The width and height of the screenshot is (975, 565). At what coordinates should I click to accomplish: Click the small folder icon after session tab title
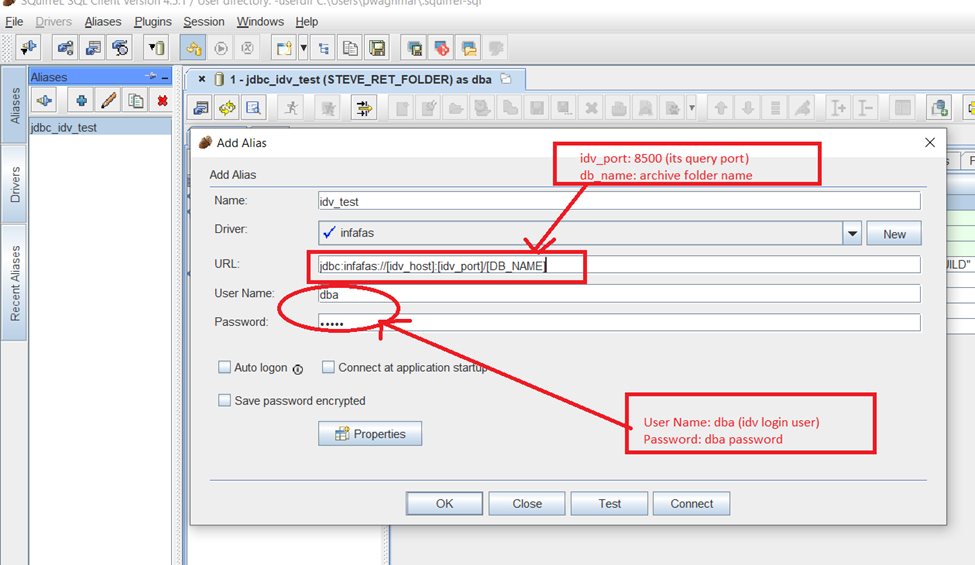pyautogui.click(x=506, y=79)
